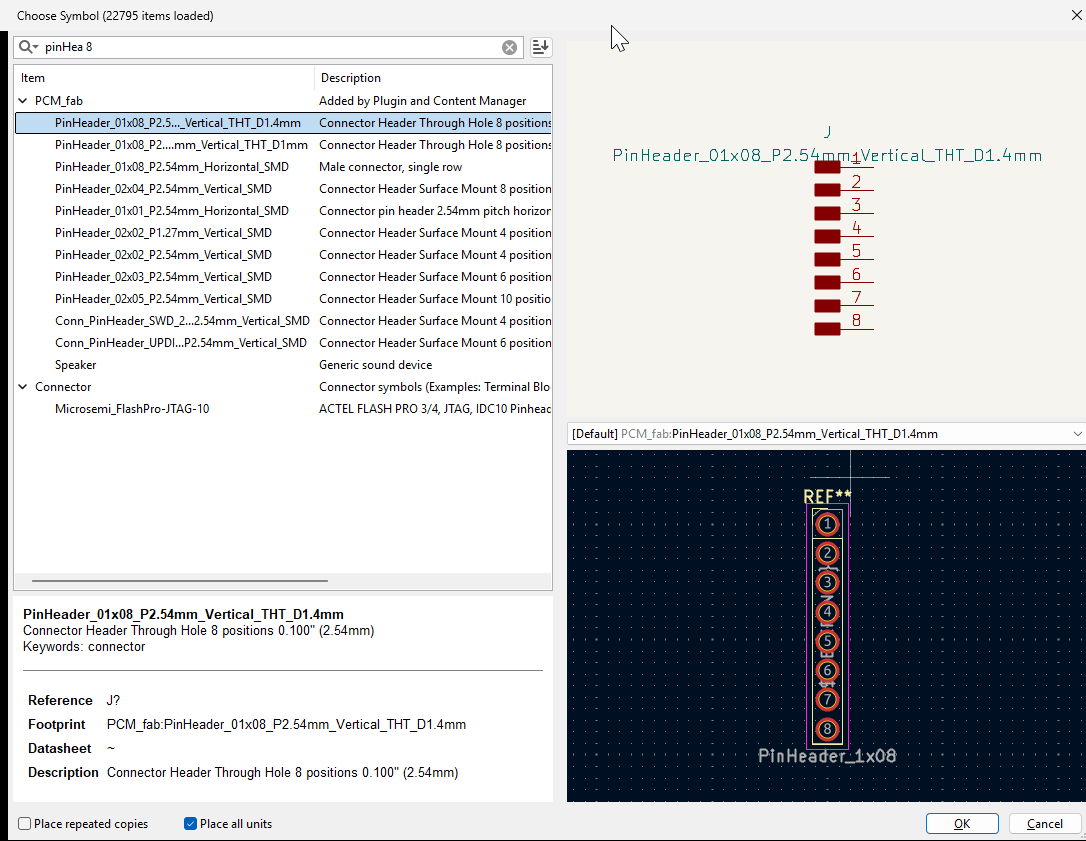Click the horizontal scrollbar of symbol list
Viewport: 1086px width, 841px height.
tap(180, 581)
